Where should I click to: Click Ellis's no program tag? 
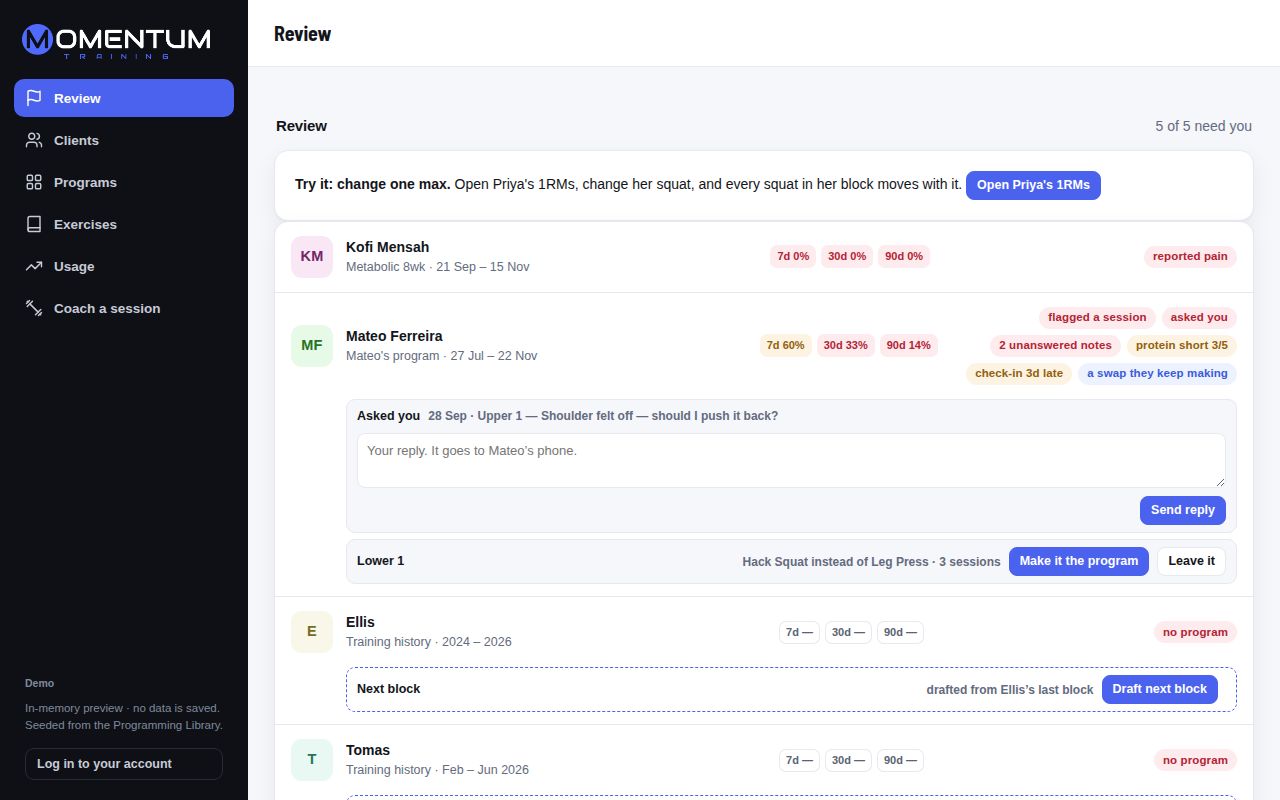click(1195, 632)
